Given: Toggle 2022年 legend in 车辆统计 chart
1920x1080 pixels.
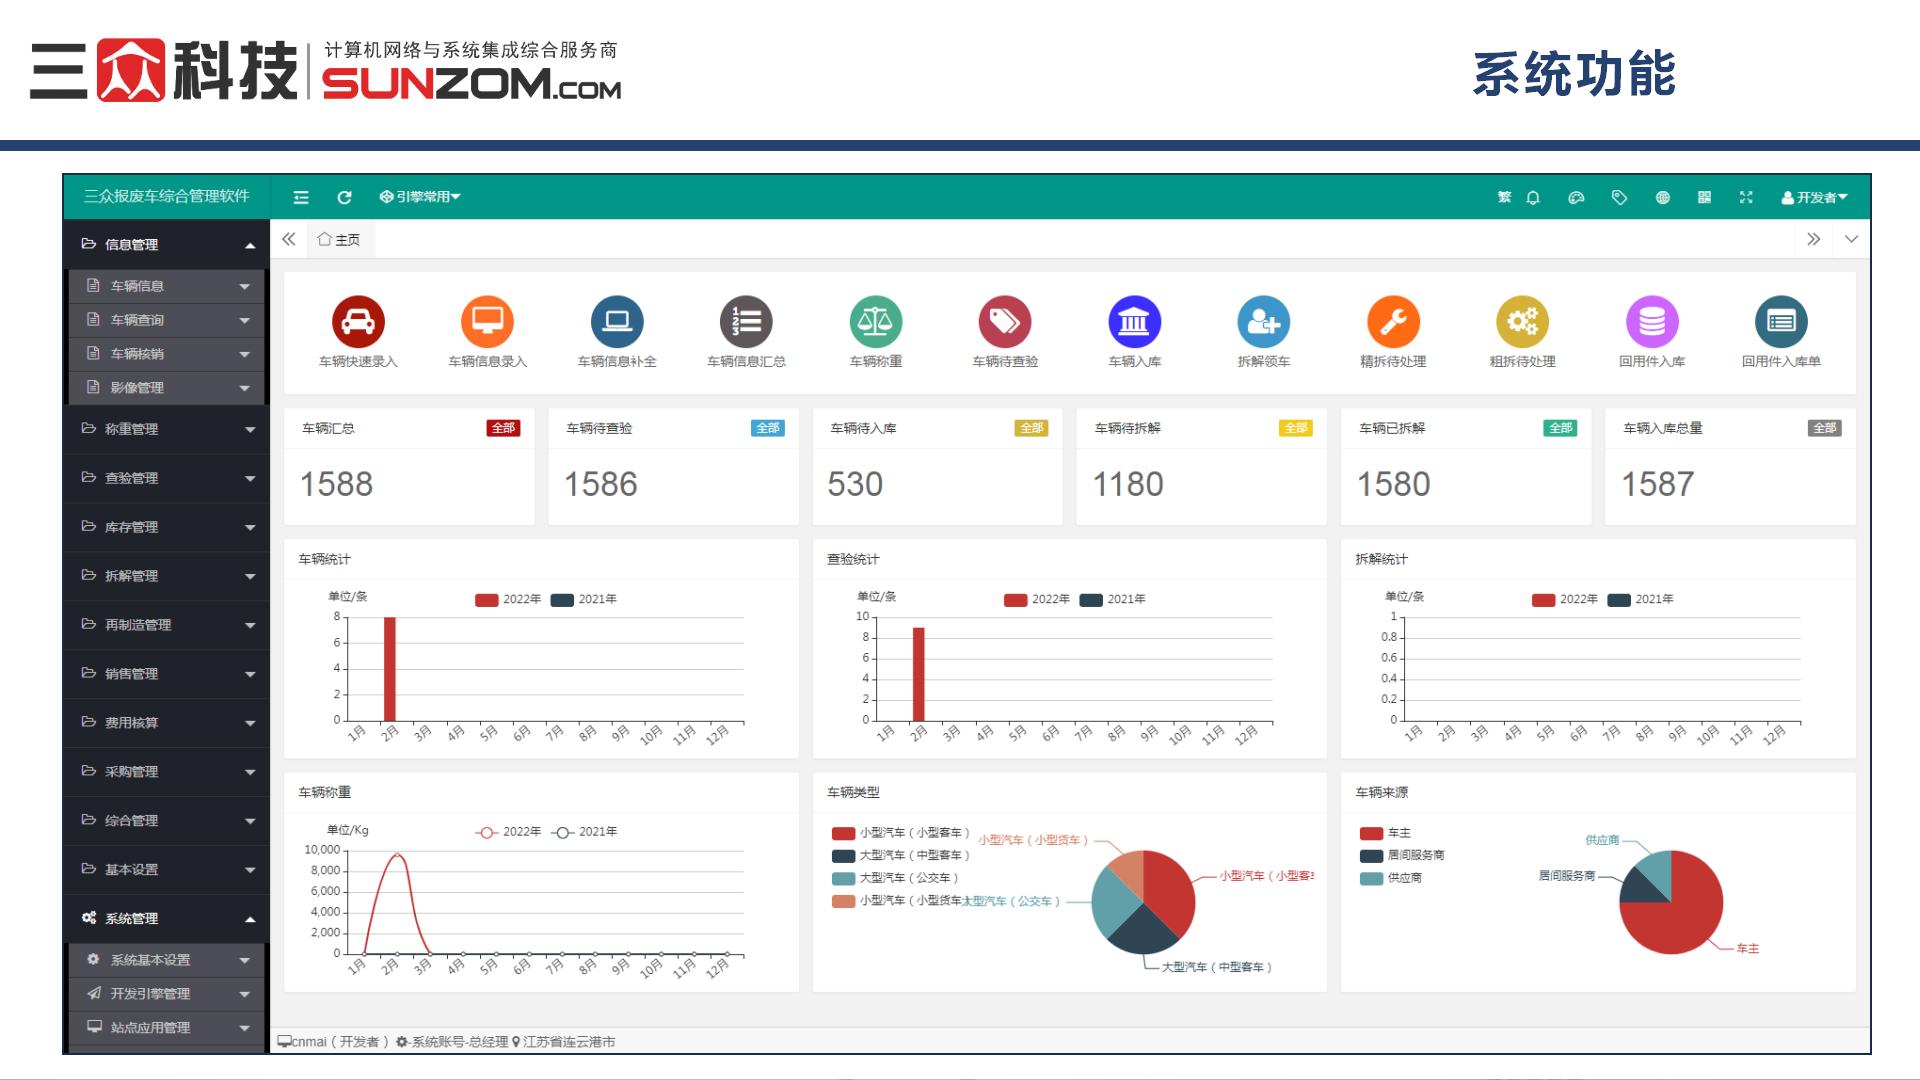Looking at the screenshot, I should (x=508, y=600).
